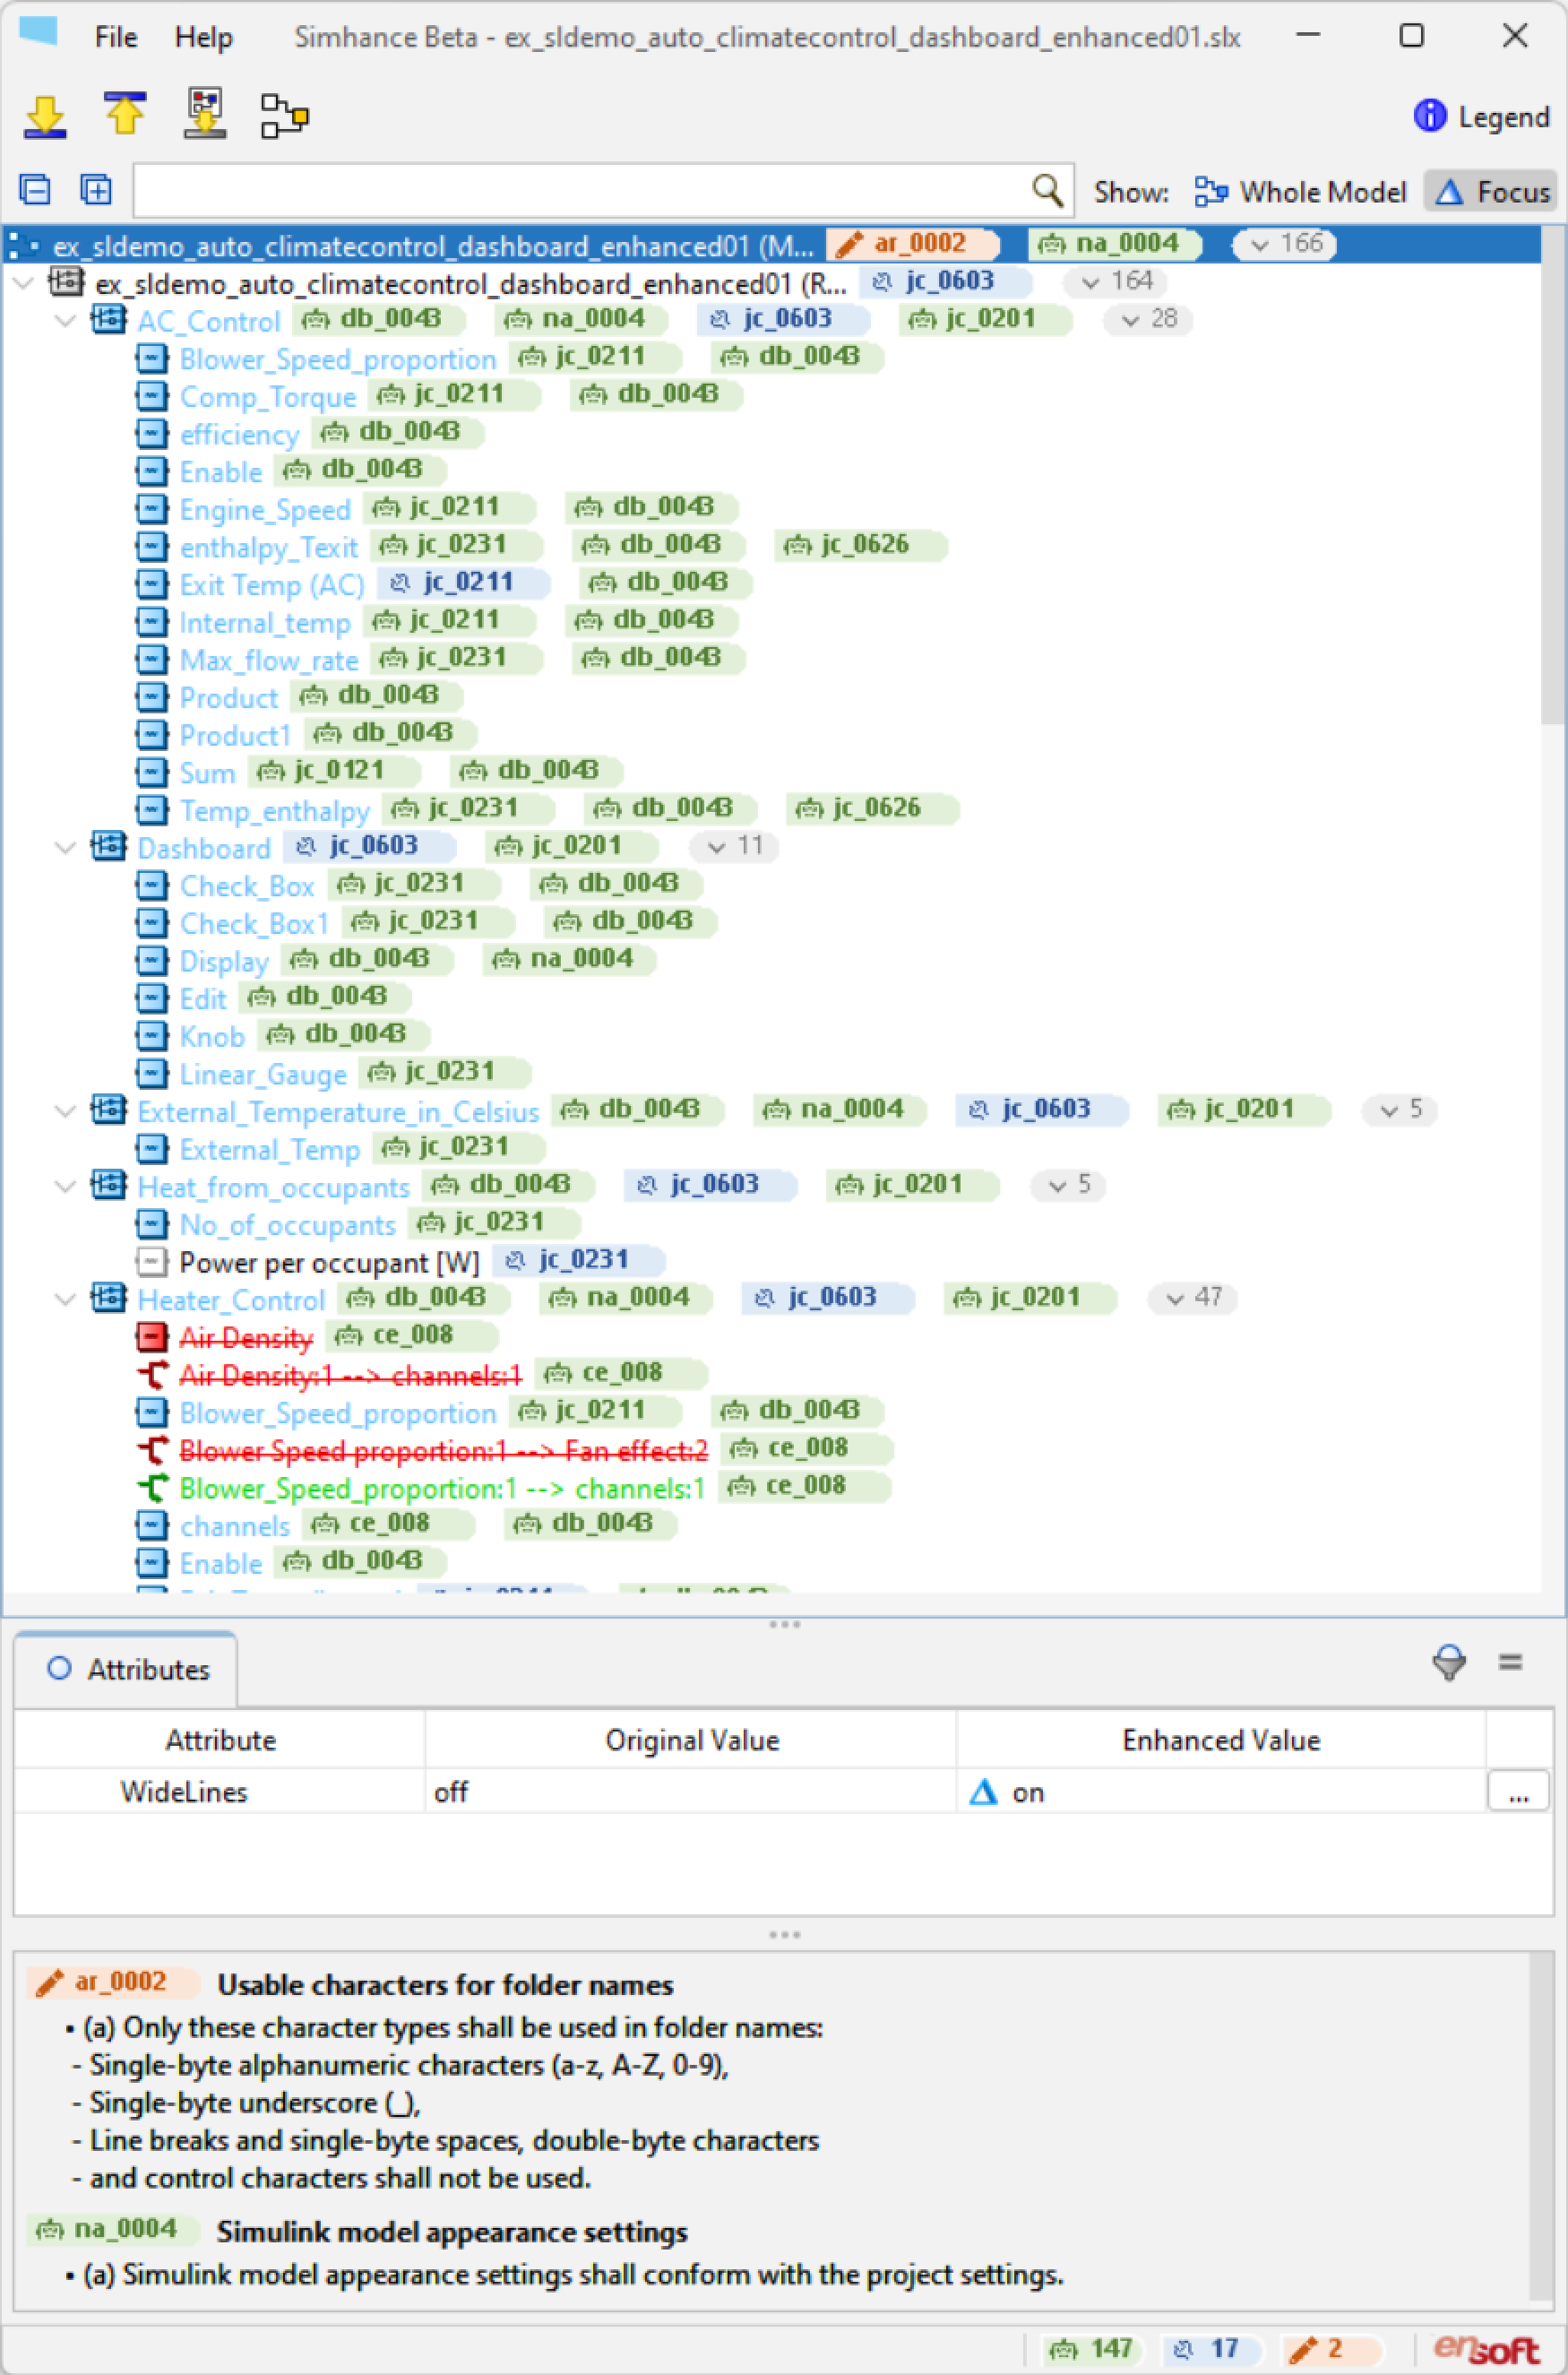Click the rule description panel scrollbar

(1540, 2127)
